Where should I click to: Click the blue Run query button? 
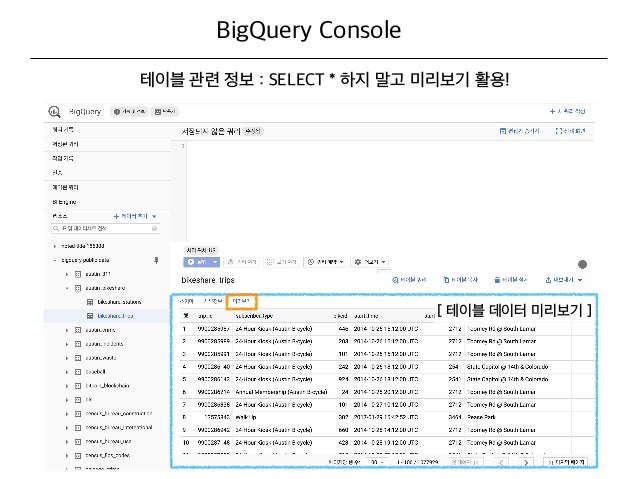click(x=197, y=262)
